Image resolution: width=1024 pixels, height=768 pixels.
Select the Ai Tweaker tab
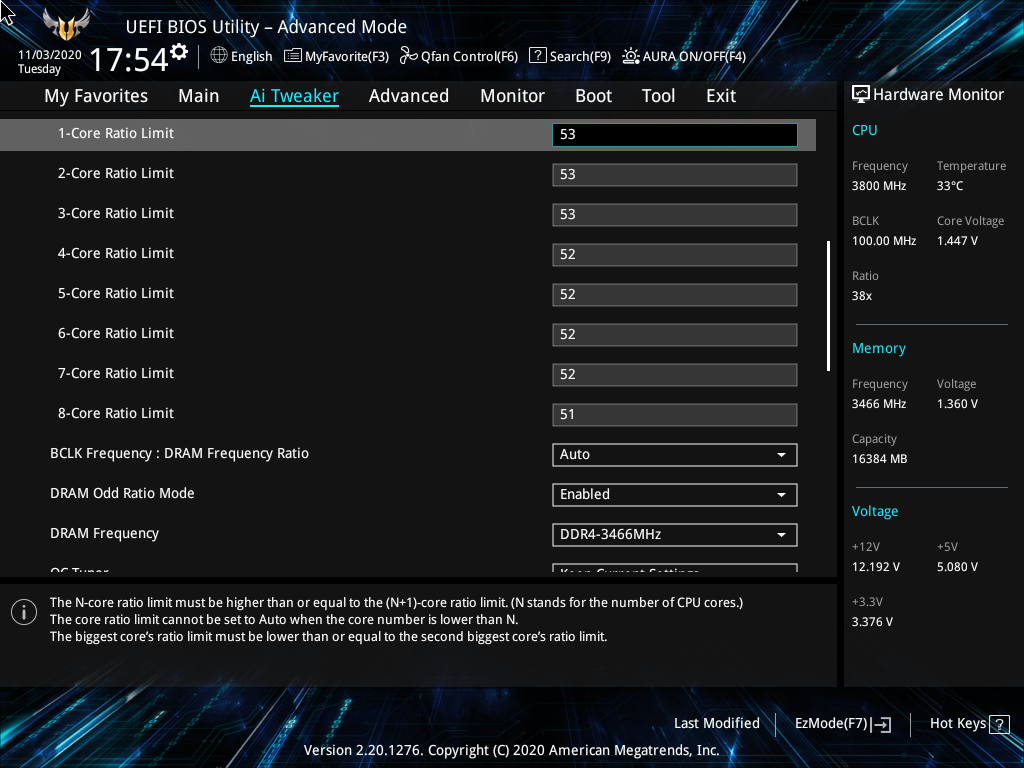click(294, 96)
